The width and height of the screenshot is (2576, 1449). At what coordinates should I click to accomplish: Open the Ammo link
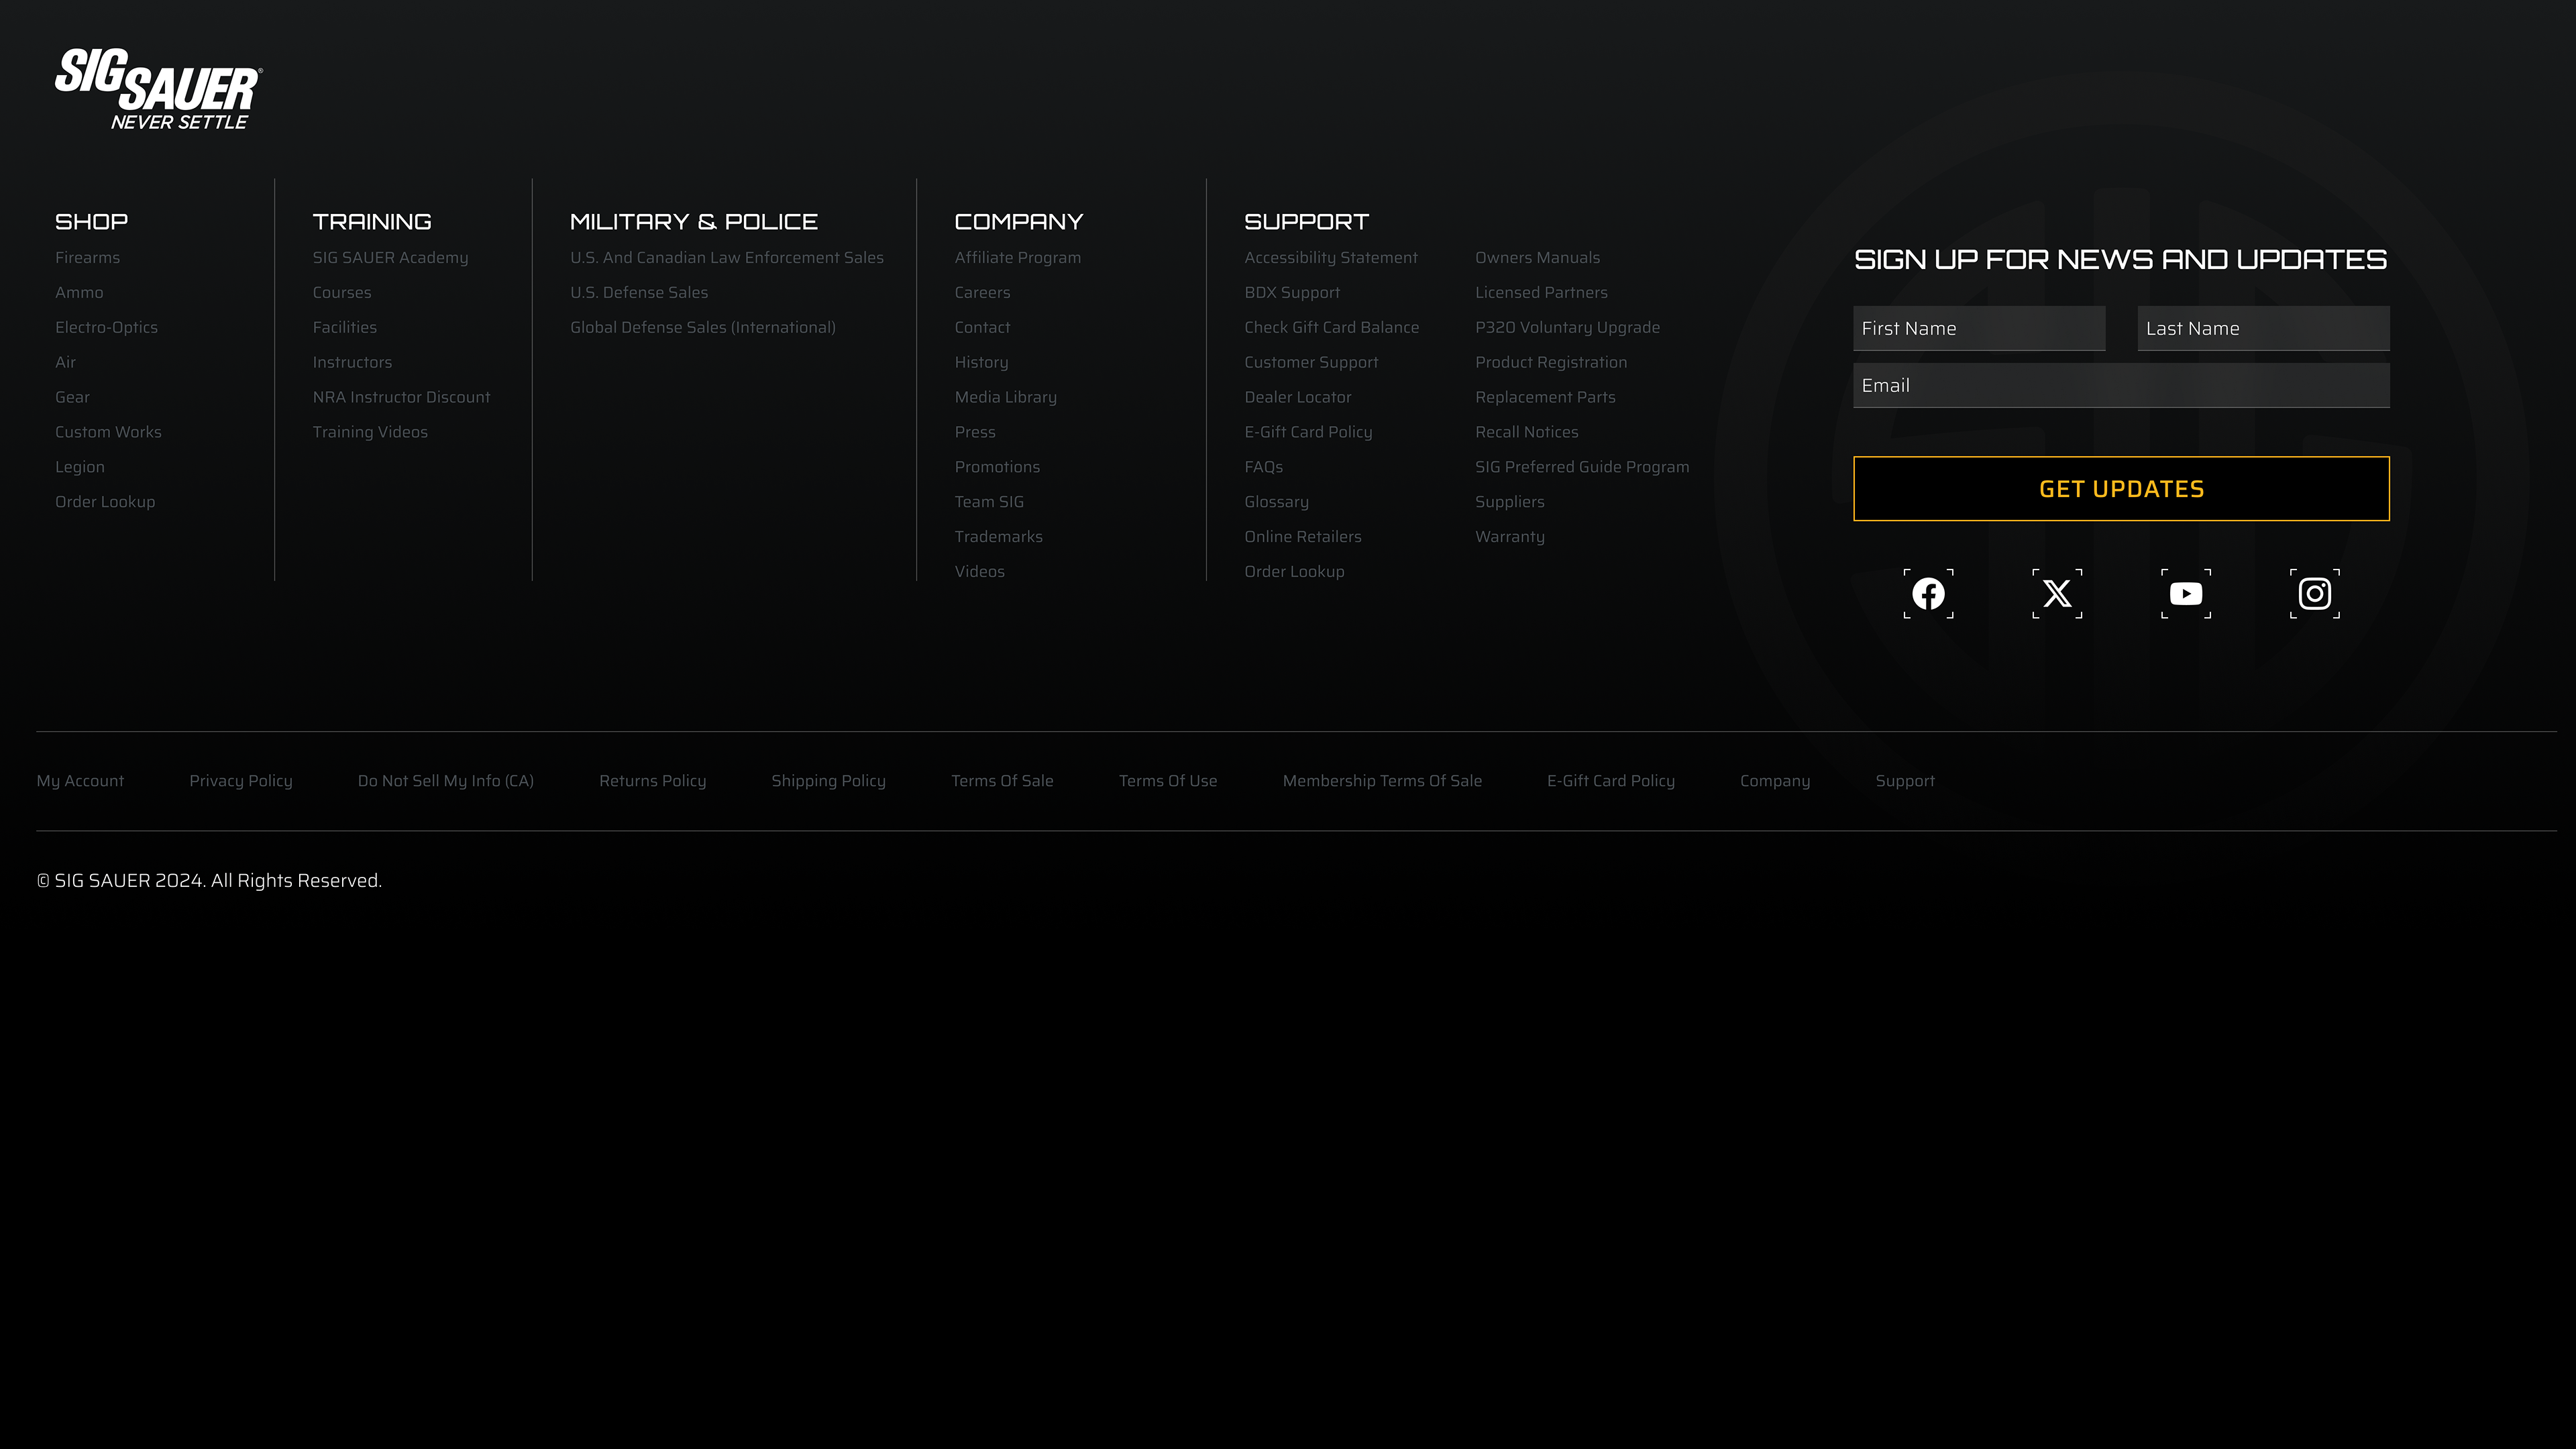tap(79, 293)
